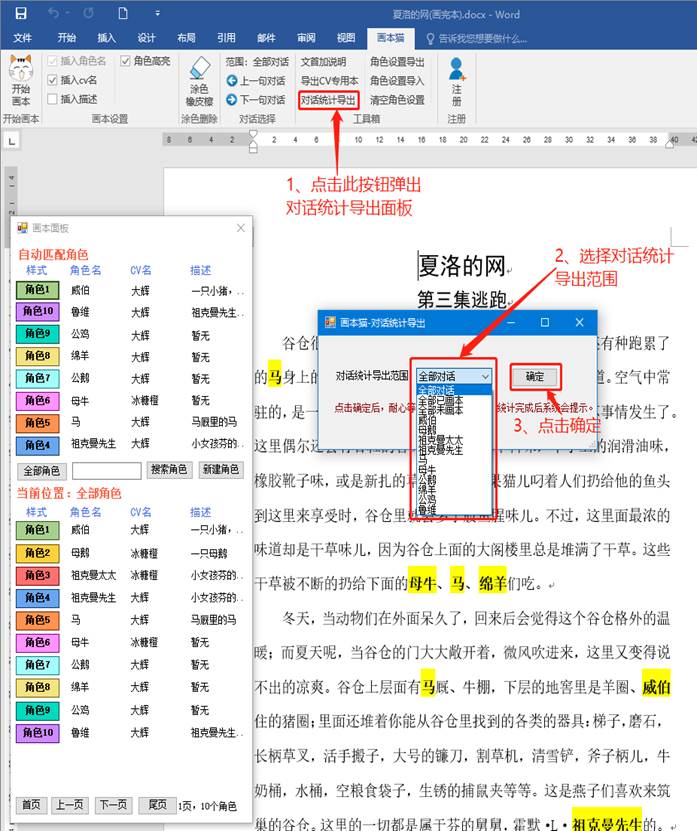Click the 下一页 paging button
This screenshot has height=831, width=697.
pyautogui.click(x=113, y=805)
